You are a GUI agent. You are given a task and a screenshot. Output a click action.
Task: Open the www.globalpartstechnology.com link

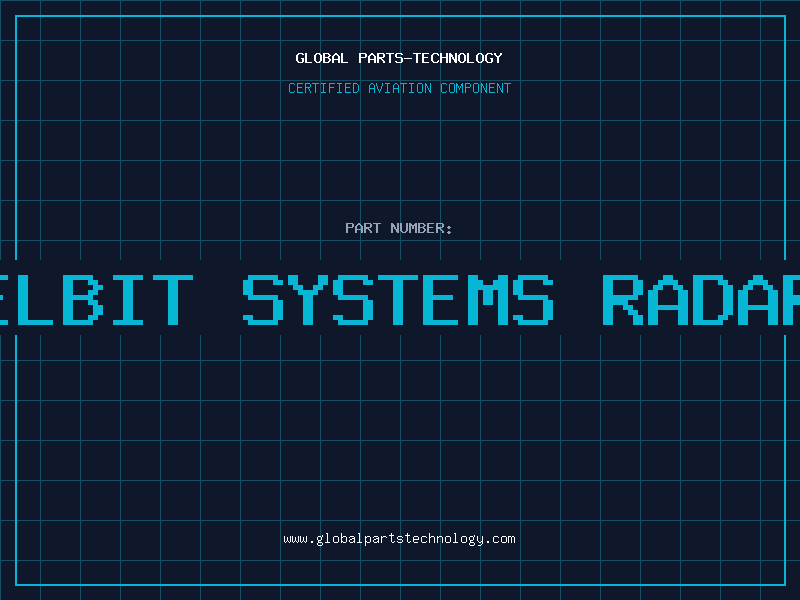click(x=399, y=539)
